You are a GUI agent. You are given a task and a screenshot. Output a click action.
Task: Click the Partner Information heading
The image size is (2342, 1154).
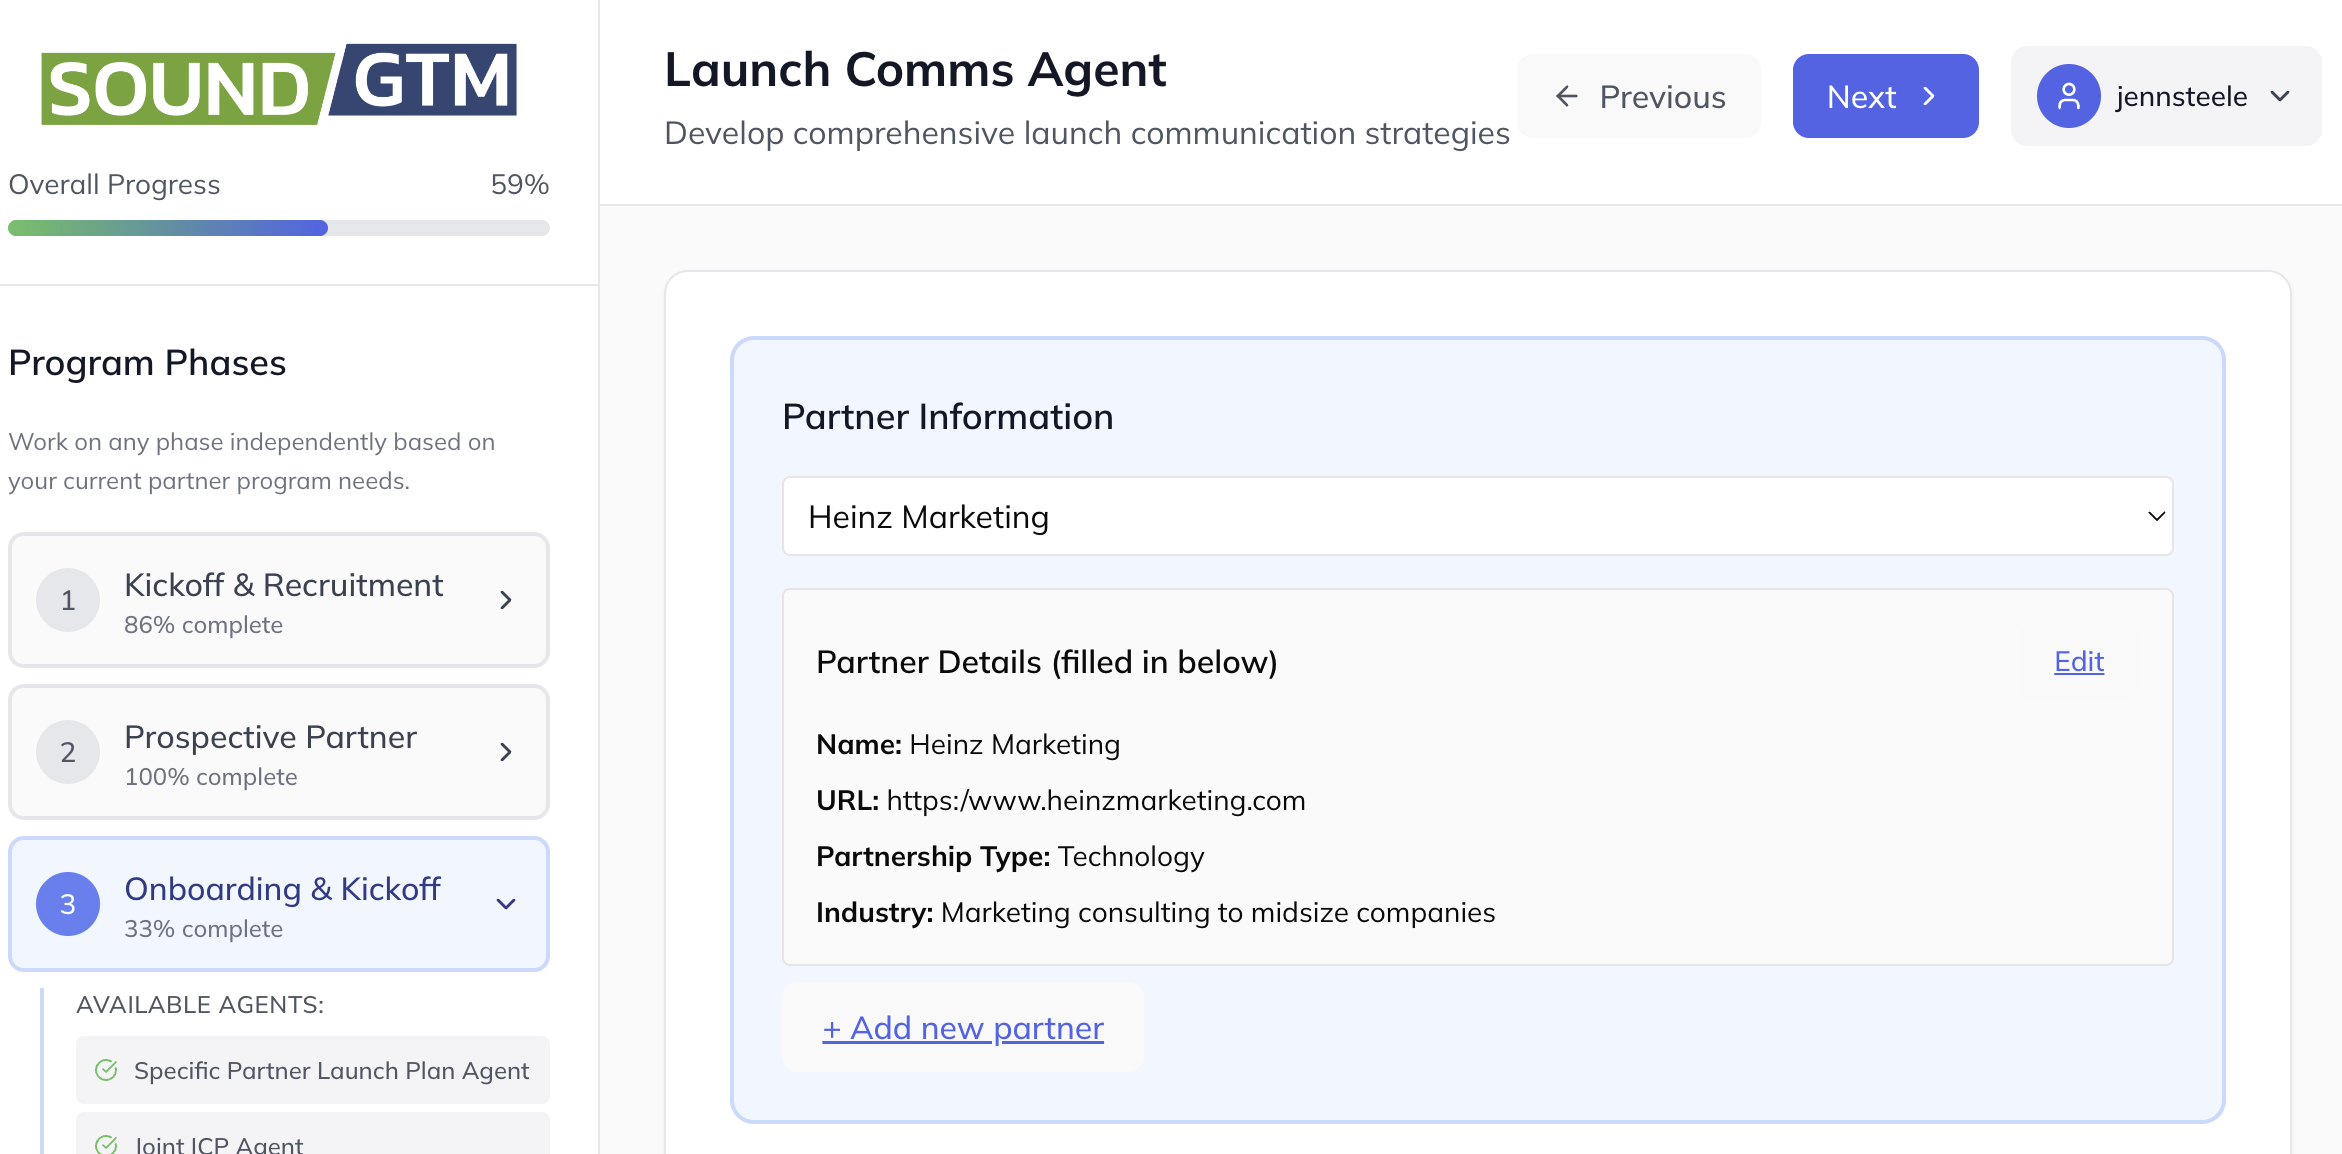[948, 416]
